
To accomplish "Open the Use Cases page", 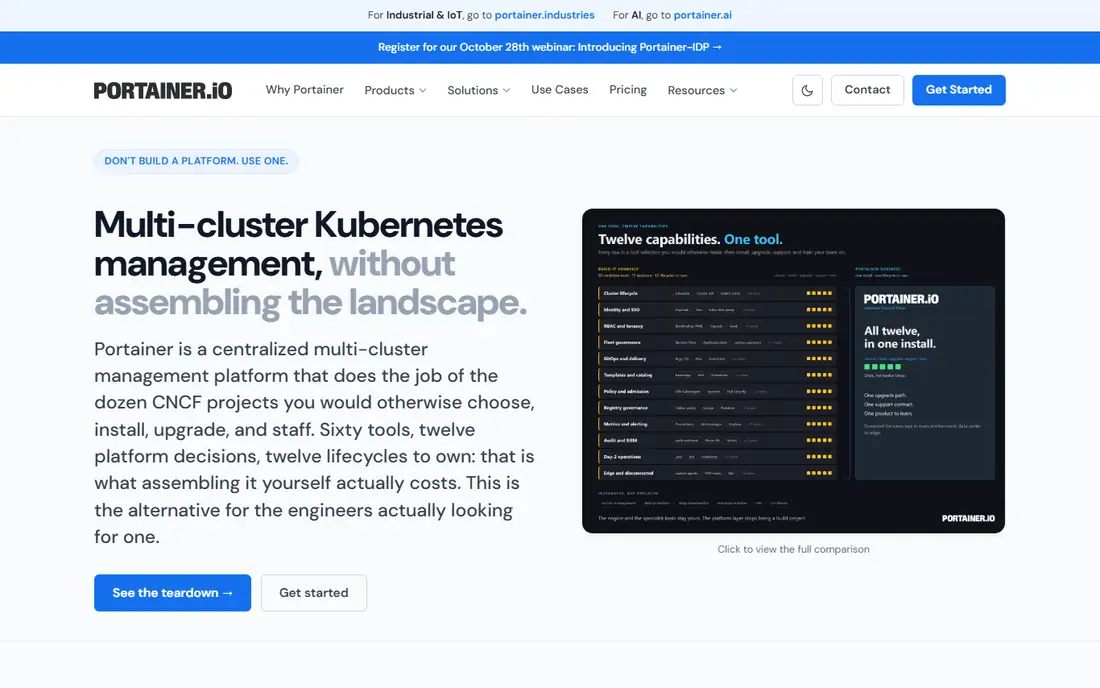I will click(559, 90).
